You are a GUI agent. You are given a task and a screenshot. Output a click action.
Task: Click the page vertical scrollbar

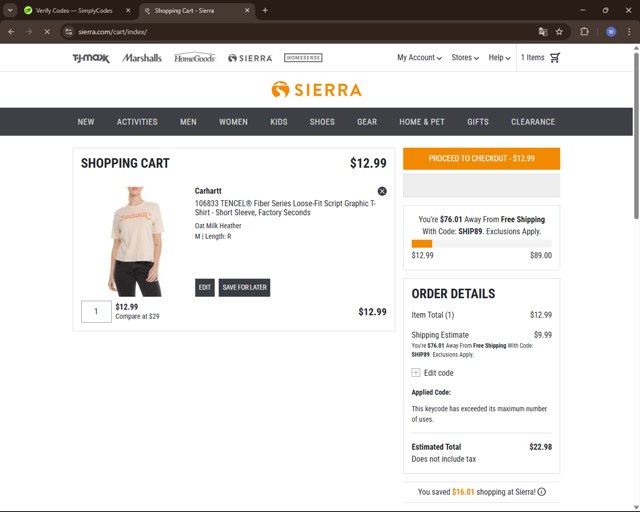pos(636,135)
